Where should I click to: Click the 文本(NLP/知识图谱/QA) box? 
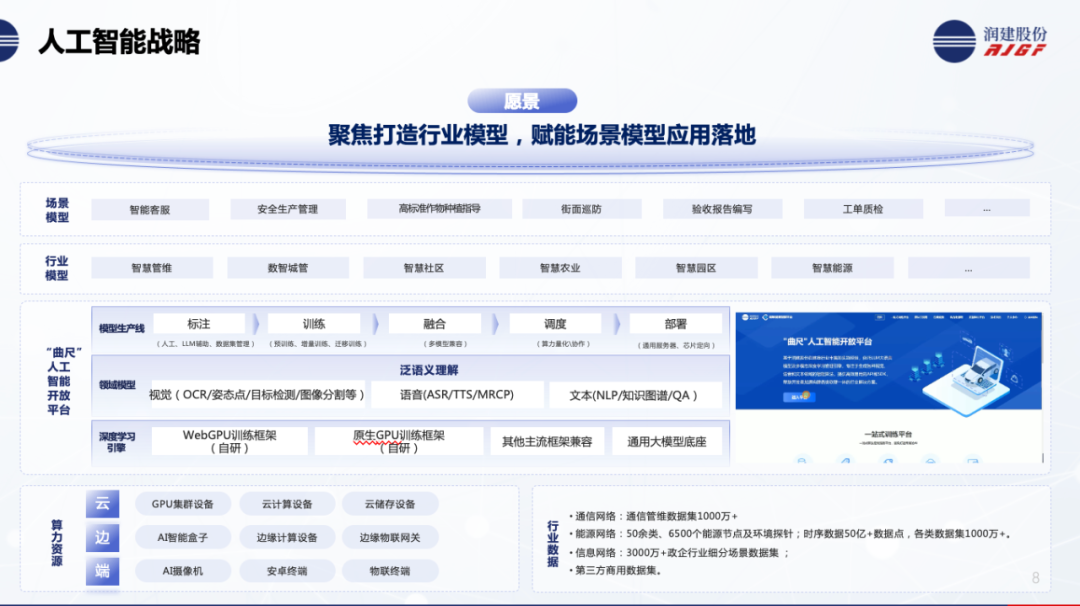tap(635, 395)
